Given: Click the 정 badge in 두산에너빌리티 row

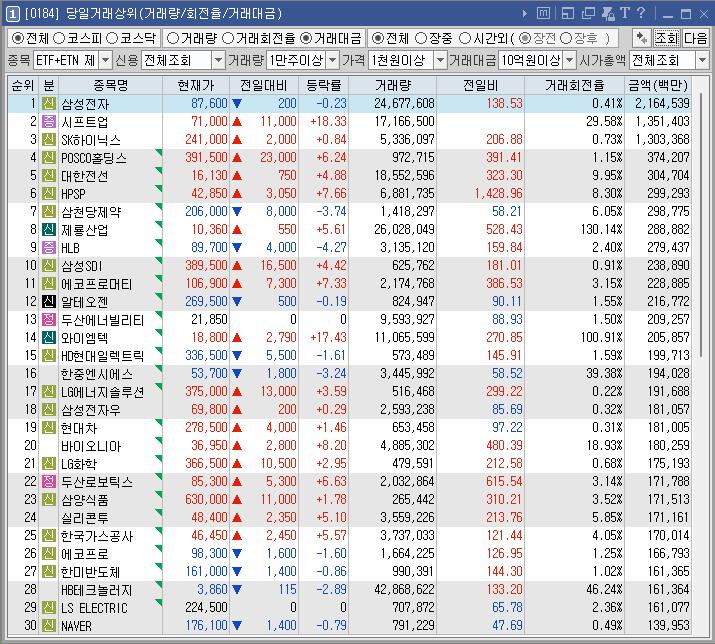Looking at the screenshot, I should coord(49,319).
